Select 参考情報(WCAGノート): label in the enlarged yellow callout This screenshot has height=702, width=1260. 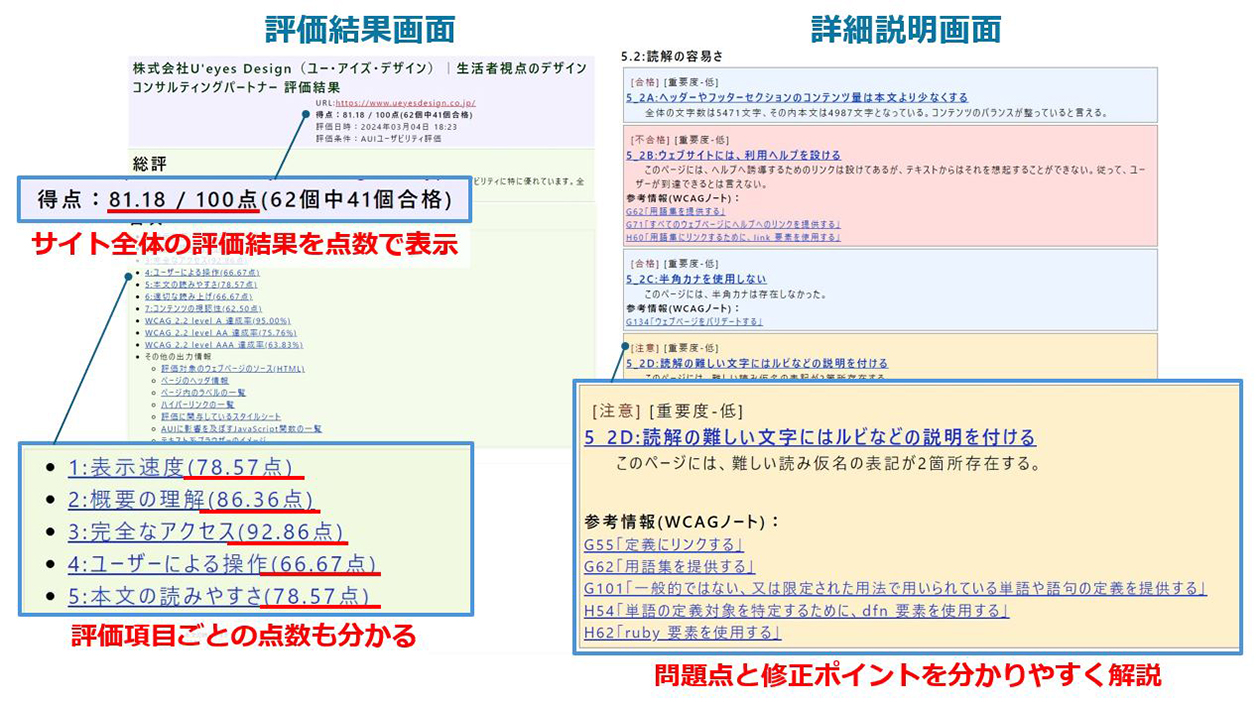681,522
